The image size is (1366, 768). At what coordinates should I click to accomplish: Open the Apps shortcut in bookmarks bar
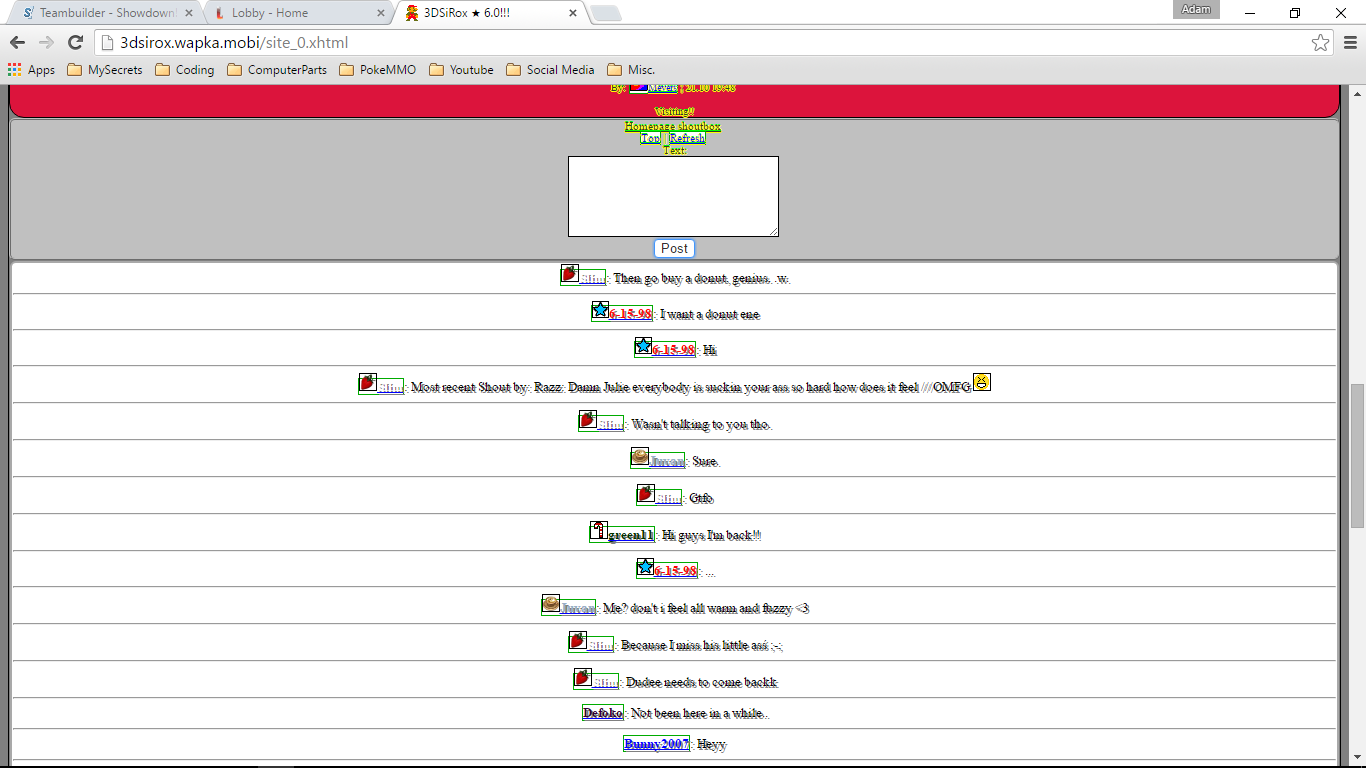(x=32, y=70)
